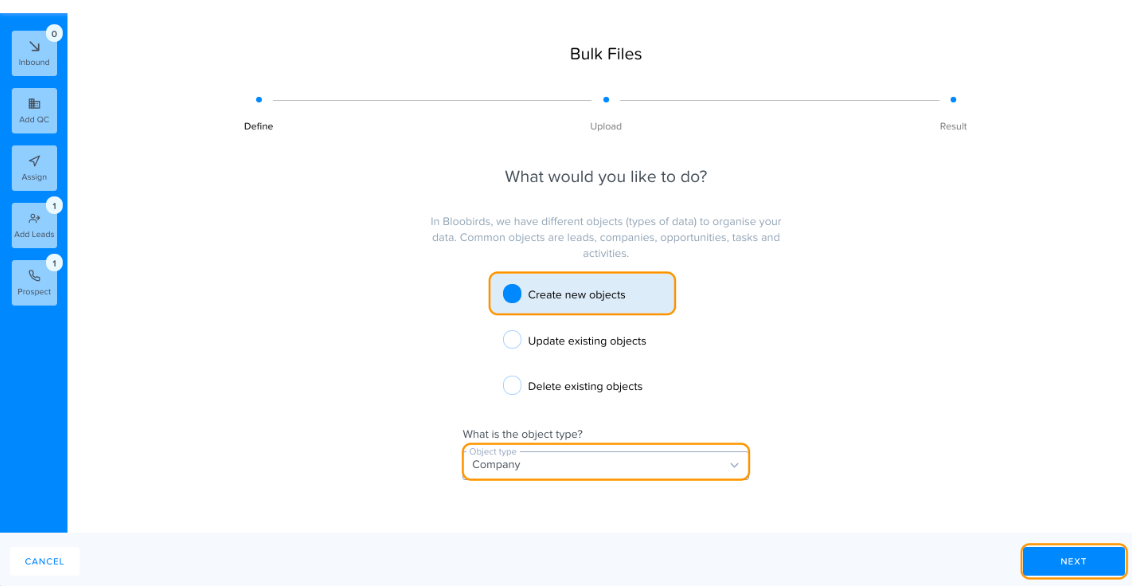Screen dimensions: 1132x586
Task: Click the Add Leads badge showing 1
Action: point(54,206)
